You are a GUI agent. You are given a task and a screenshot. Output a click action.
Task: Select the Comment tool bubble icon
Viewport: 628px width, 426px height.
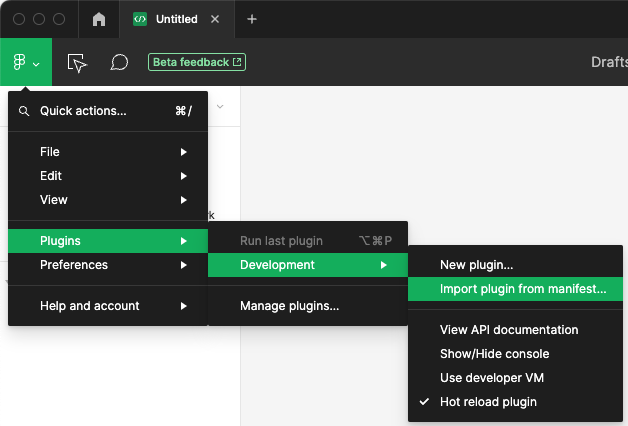[119, 62]
